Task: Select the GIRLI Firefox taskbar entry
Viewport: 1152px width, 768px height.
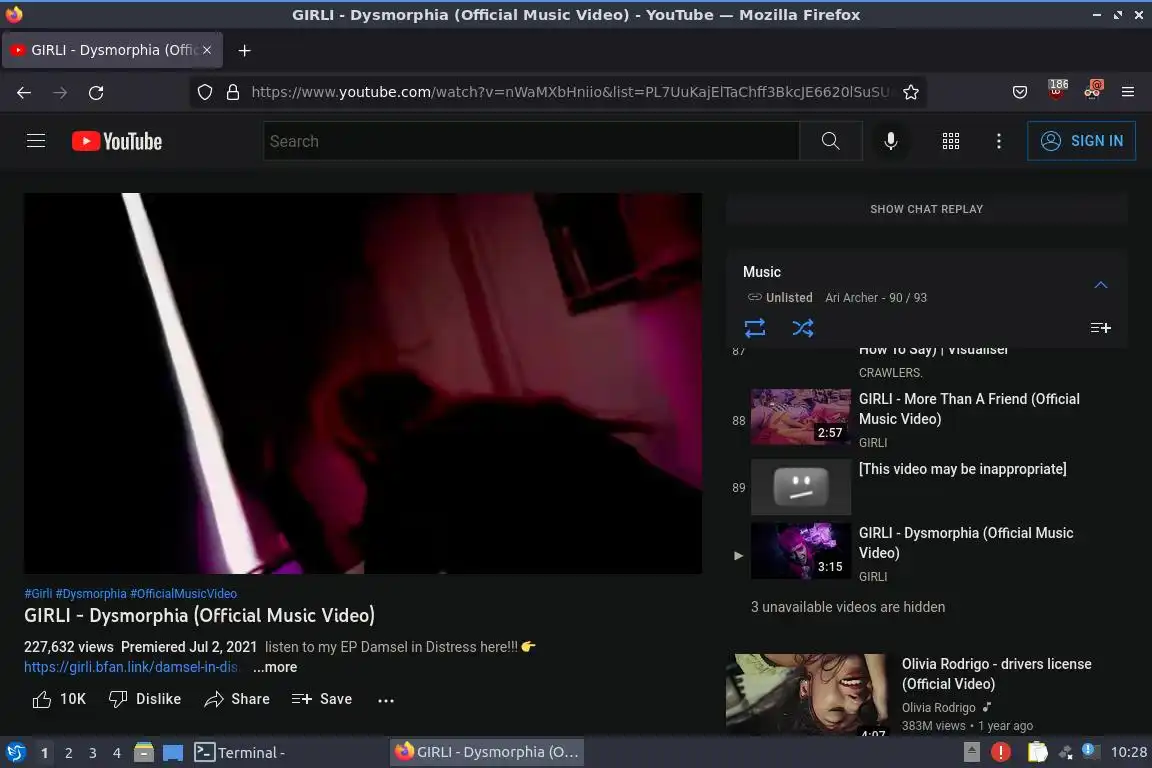Action: pyautogui.click(x=486, y=752)
